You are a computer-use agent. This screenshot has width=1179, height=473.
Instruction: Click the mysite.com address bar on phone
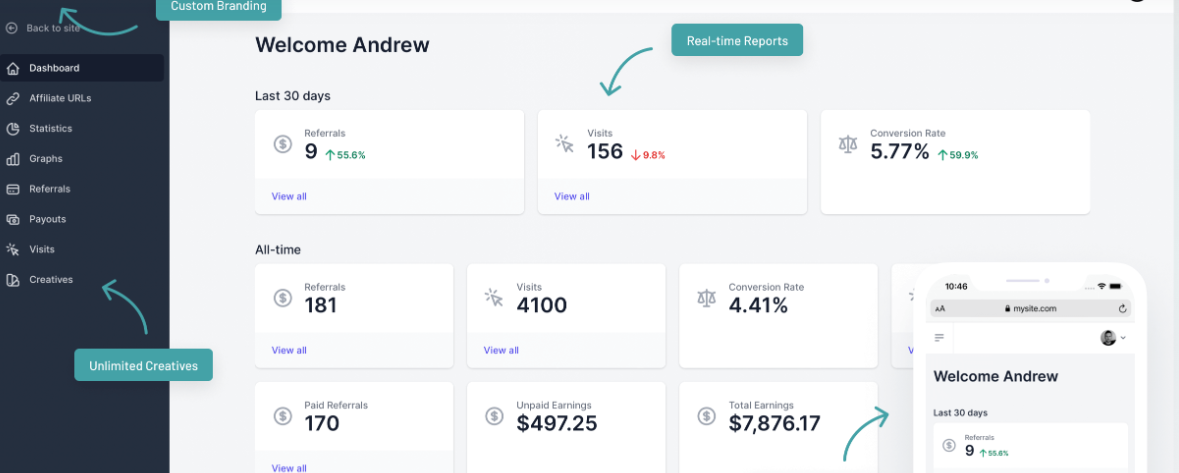click(x=1030, y=308)
